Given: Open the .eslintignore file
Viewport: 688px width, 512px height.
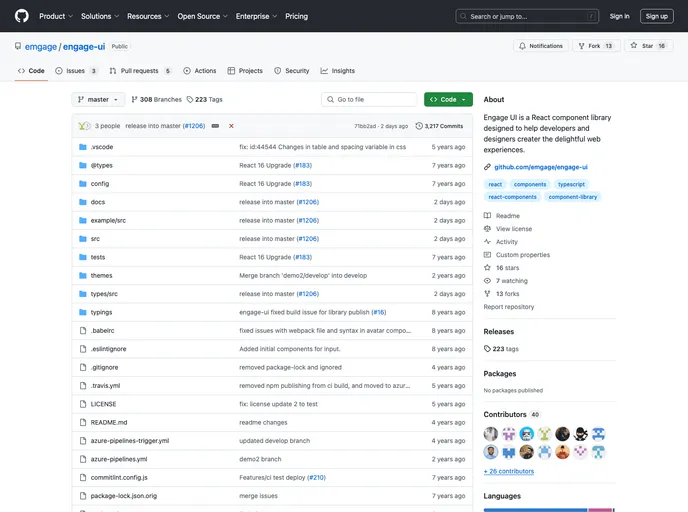Looking at the screenshot, I should tap(108, 349).
